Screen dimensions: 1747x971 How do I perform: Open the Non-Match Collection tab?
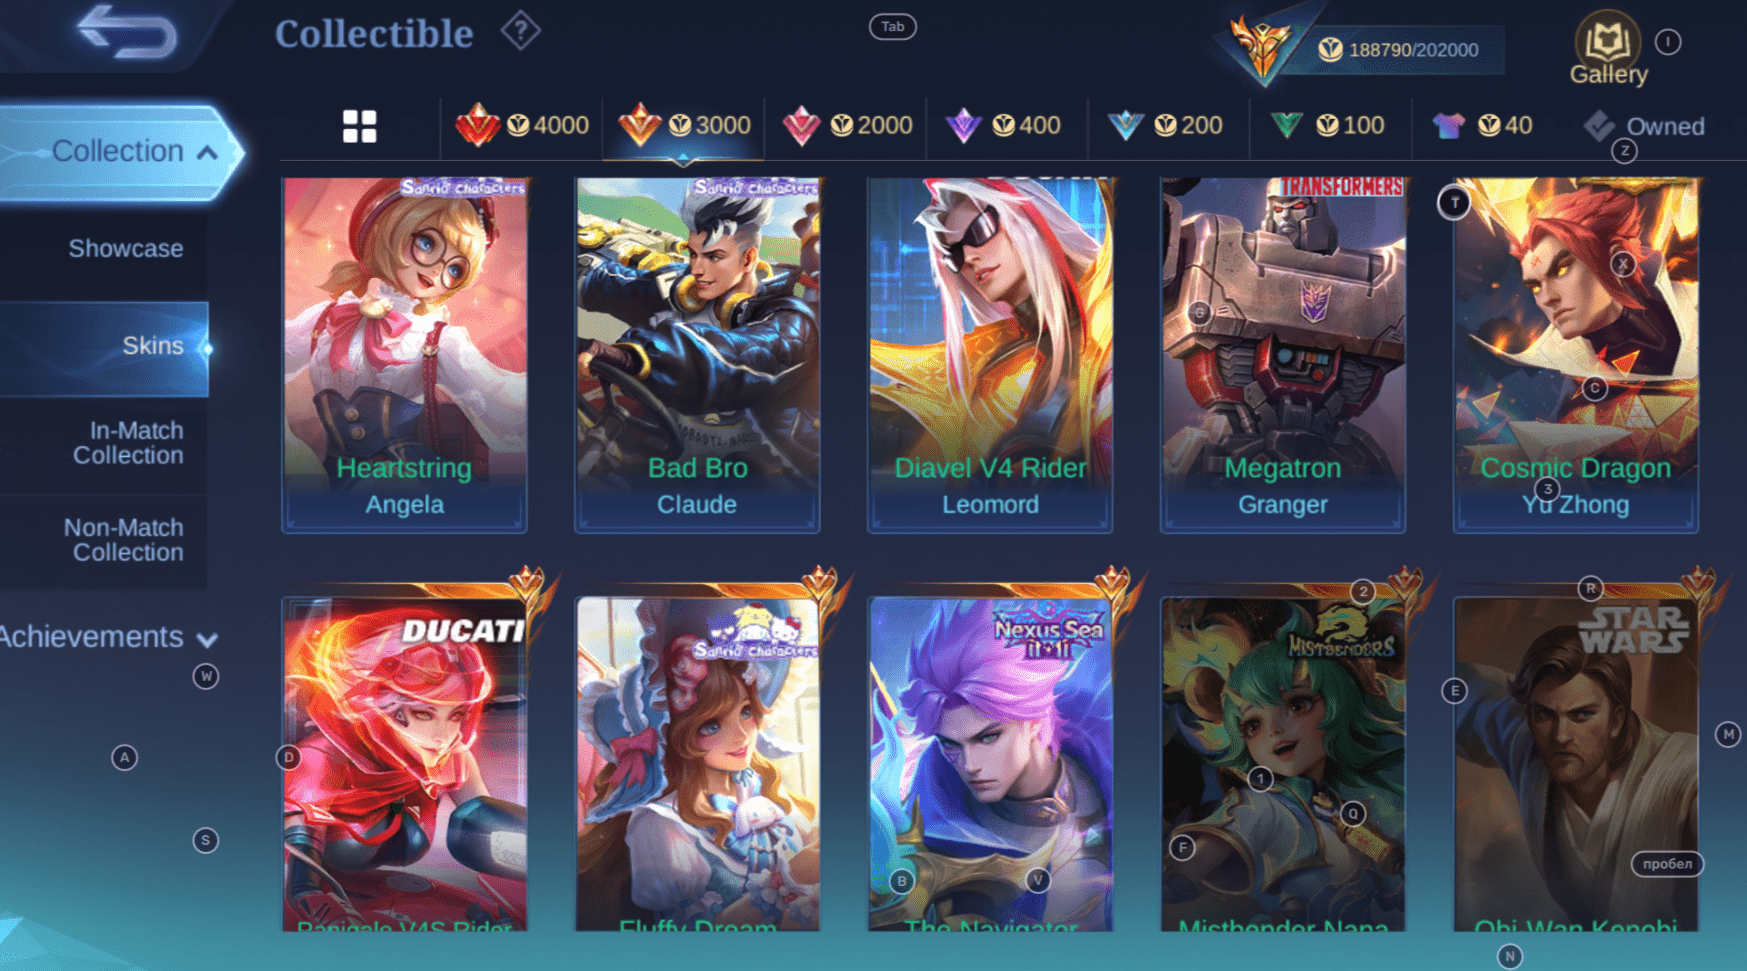click(124, 540)
